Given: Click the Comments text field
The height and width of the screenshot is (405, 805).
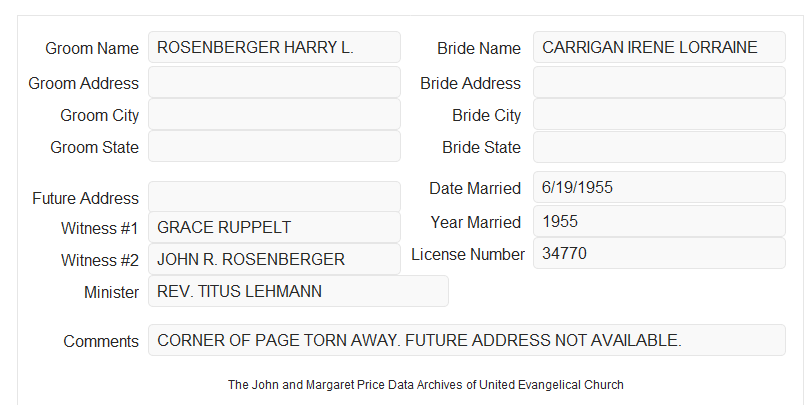Looking at the screenshot, I should [467, 340].
